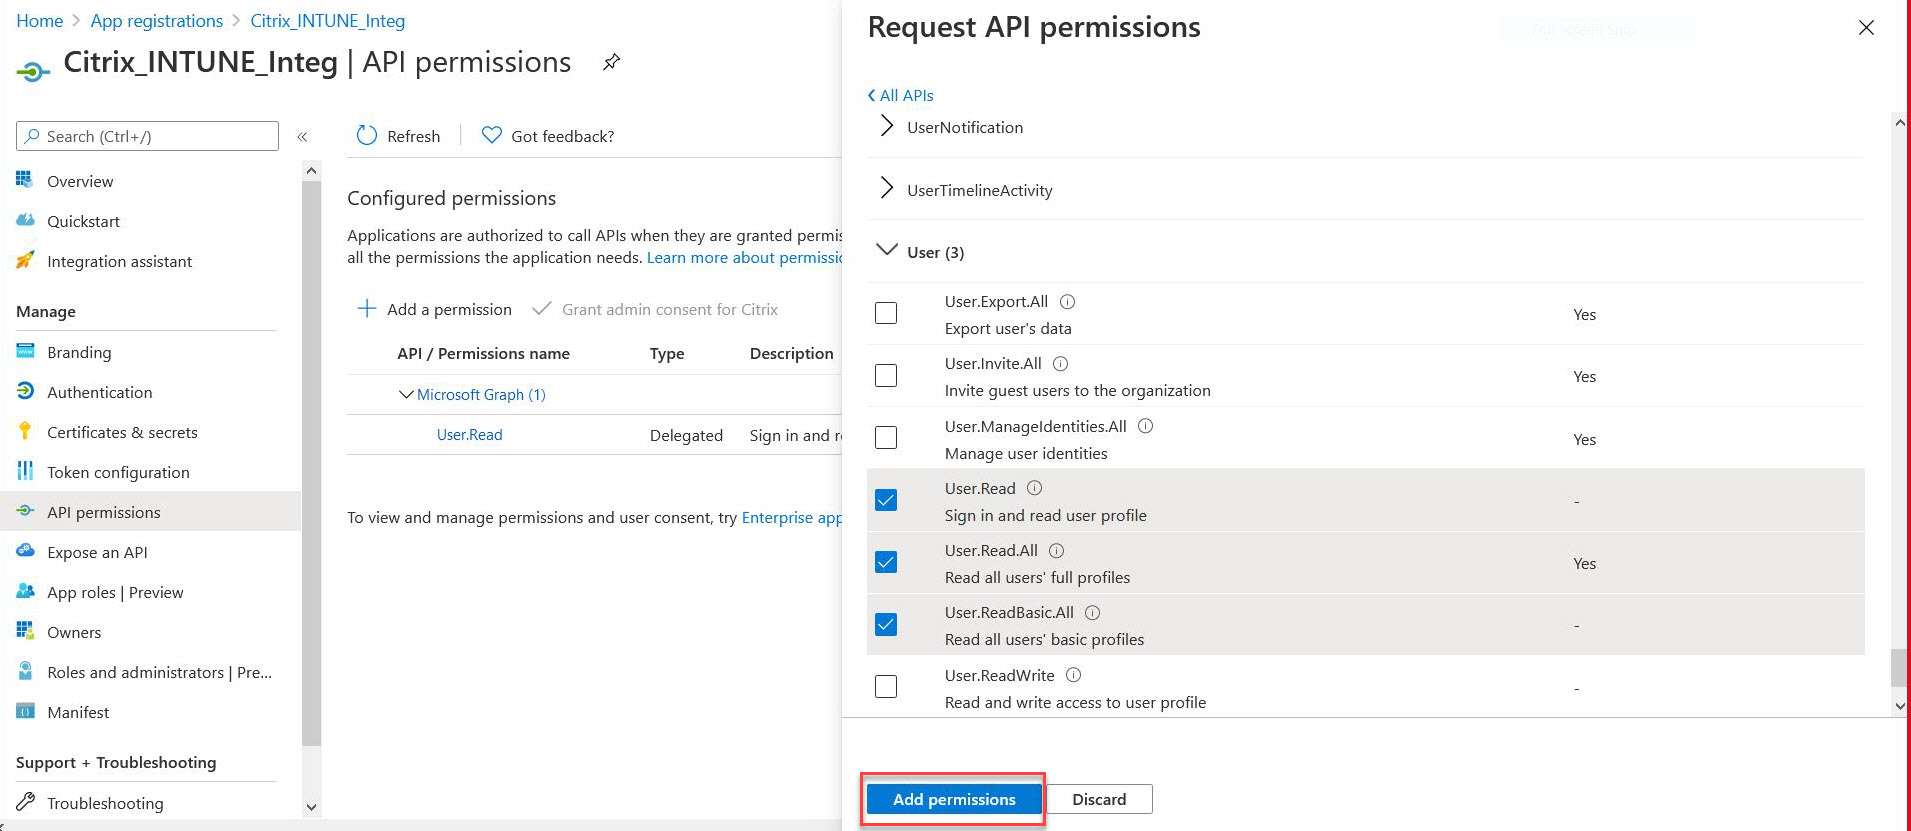Close the Request API permissions panel
Viewport: 1911px width, 831px height.
point(1866,28)
